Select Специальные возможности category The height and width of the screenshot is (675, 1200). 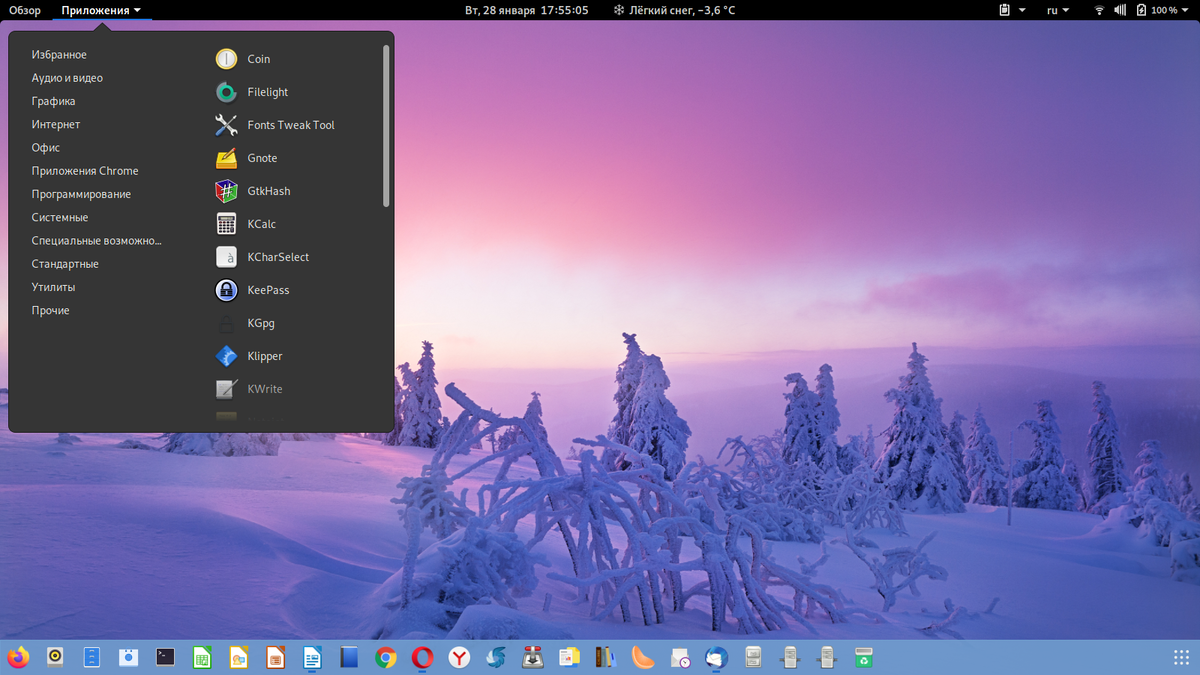(97, 241)
